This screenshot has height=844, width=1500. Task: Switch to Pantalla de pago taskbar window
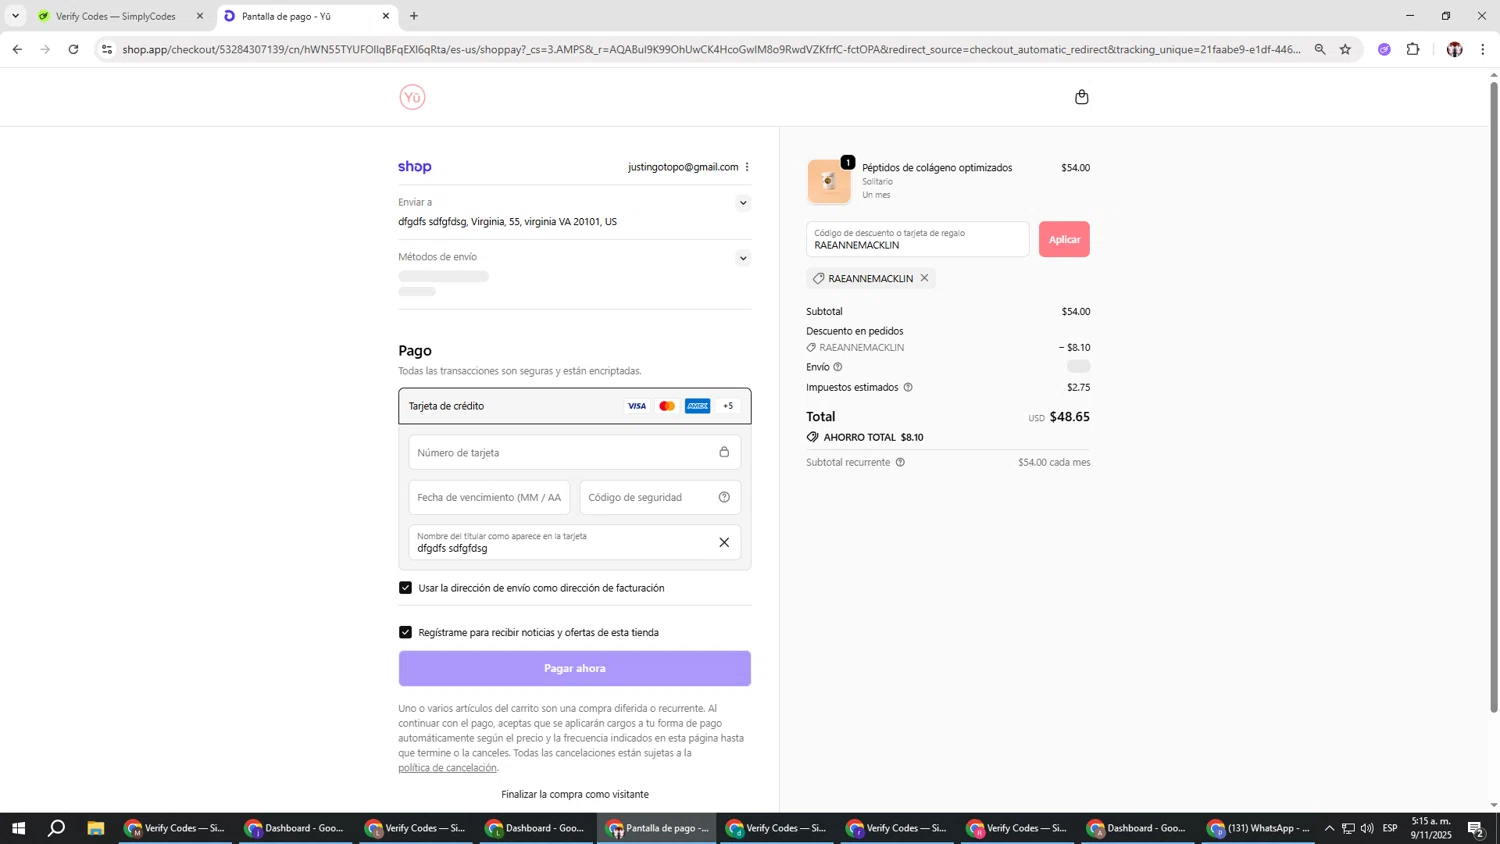click(657, 828)
